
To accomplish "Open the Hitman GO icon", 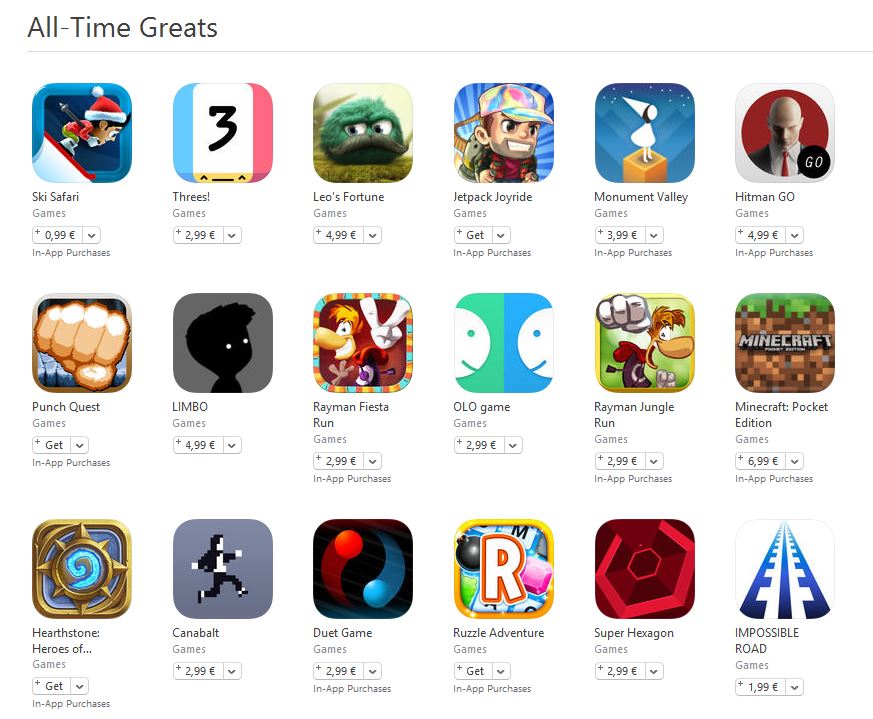I will click(x=785, y=133).
